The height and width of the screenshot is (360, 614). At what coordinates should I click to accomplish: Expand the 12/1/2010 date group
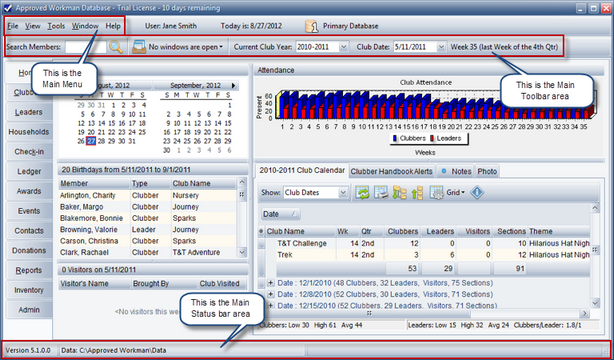[270, 283]
